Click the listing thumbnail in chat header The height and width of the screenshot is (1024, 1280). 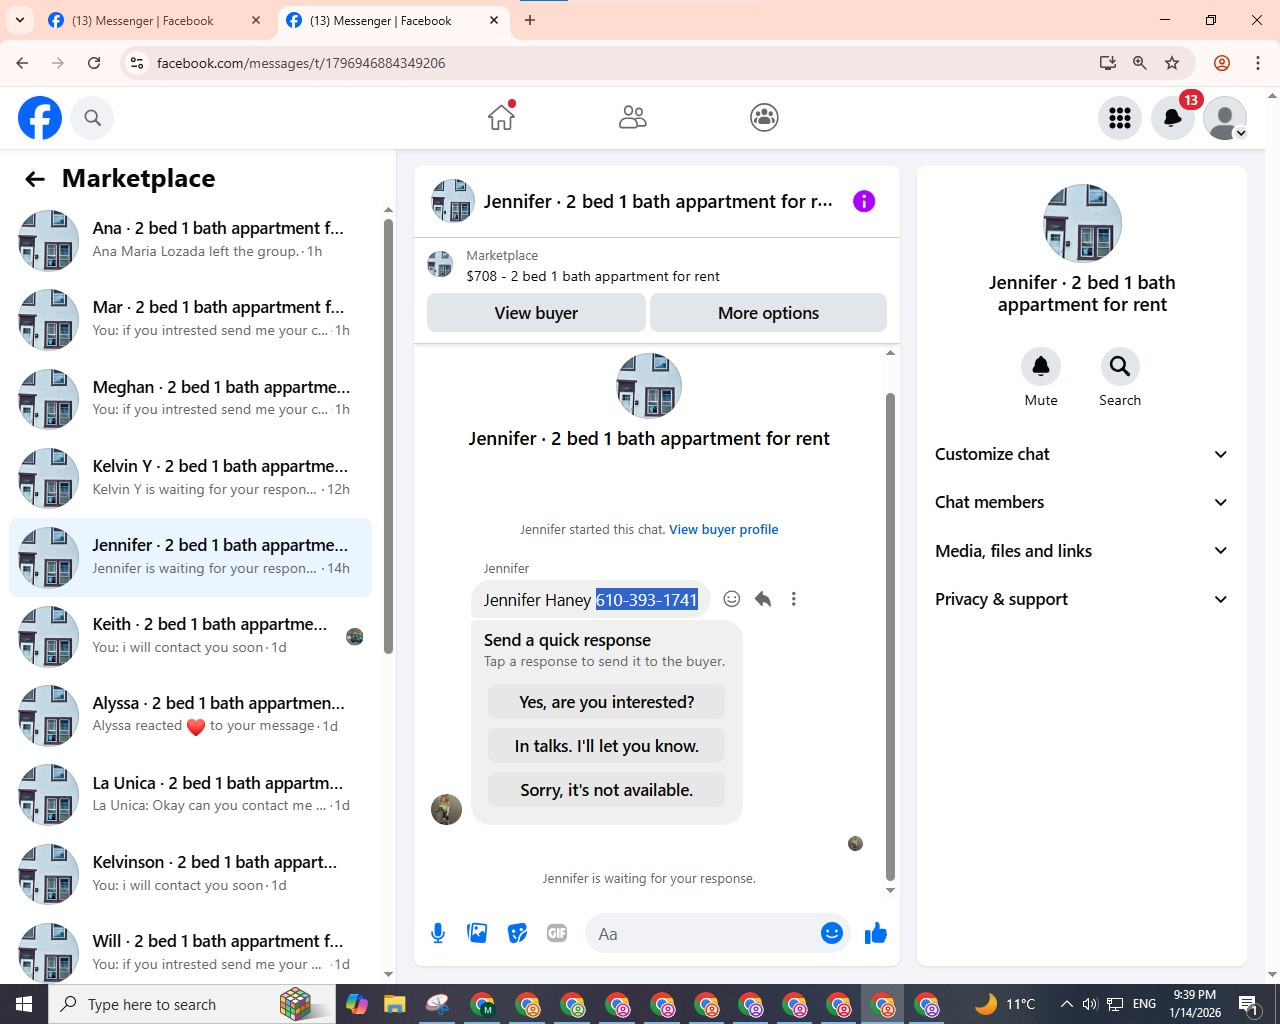pos(452,201)
